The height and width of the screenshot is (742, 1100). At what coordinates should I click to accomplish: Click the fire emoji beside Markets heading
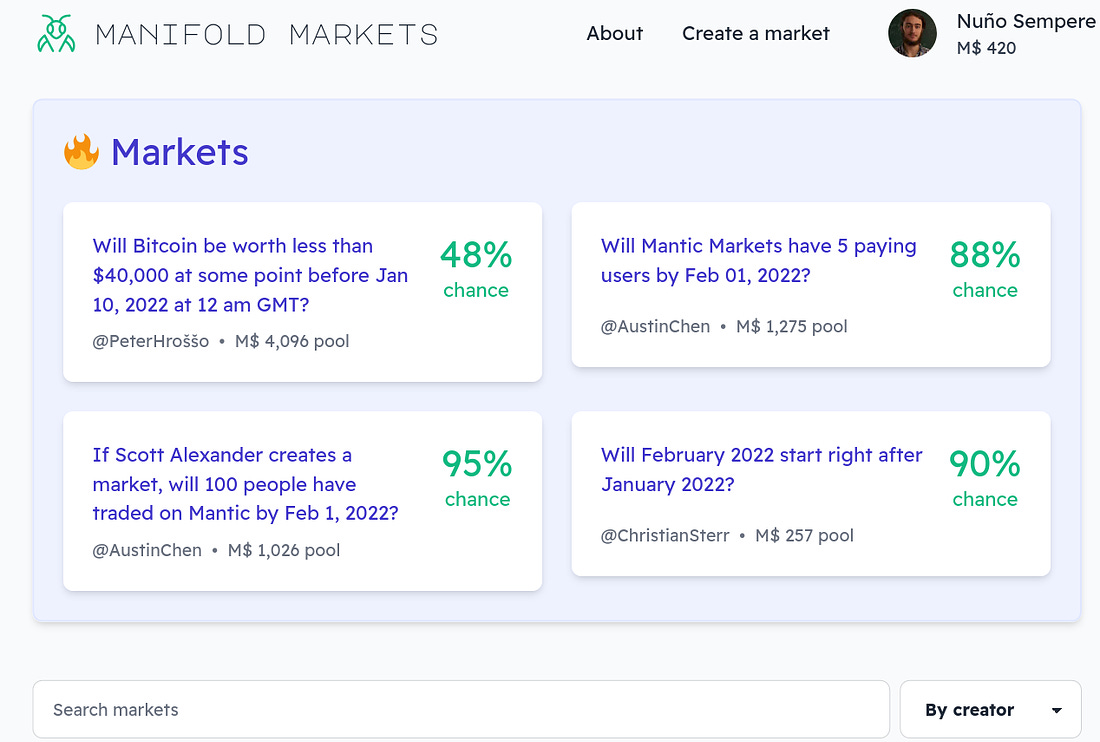click(x=81, y=153)
